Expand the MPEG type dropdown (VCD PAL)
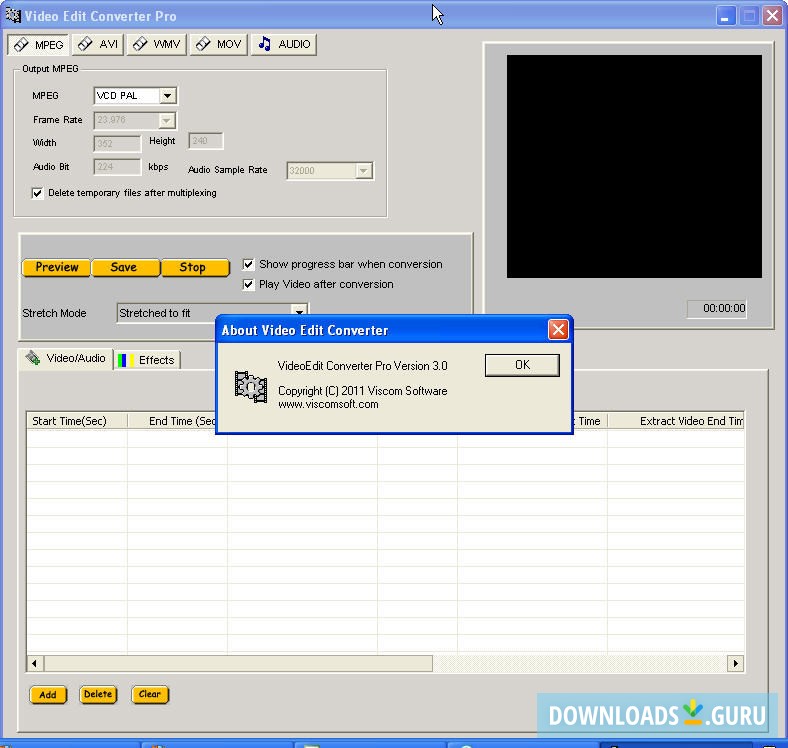This screenshot has width=788, height=748. point(167,96)
